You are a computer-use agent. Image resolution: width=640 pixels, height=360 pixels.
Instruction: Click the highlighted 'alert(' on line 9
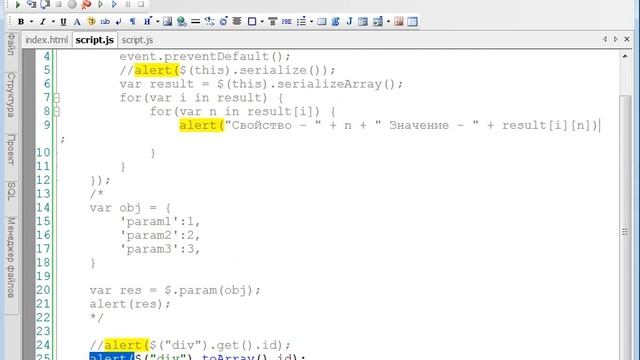(202, 125)
